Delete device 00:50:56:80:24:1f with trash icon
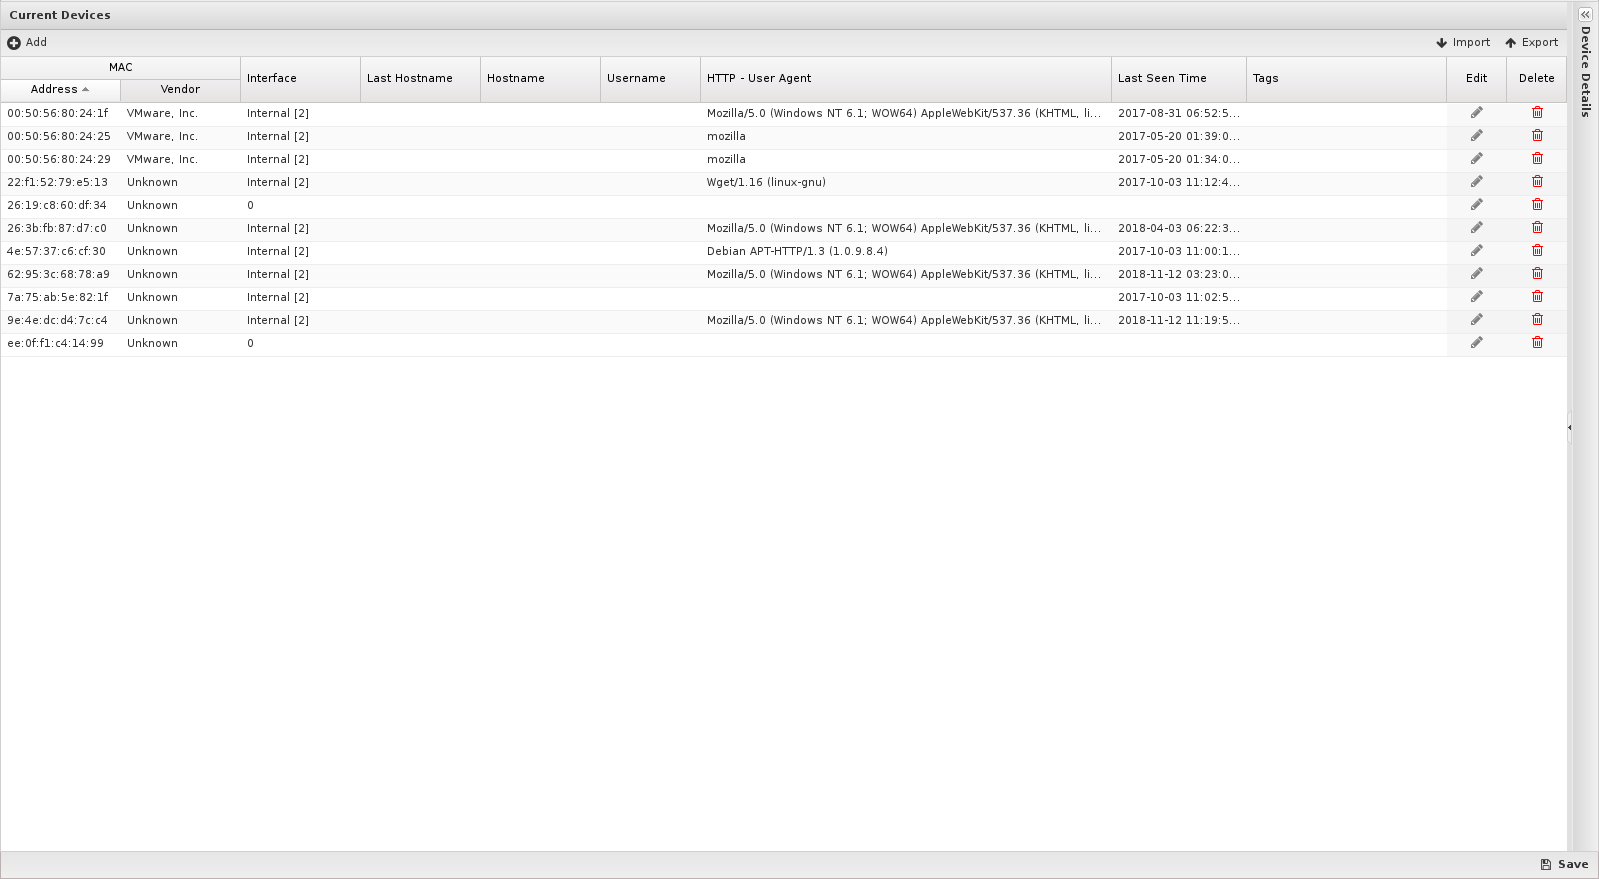 pyautogui.click(x=1537, y=113)
